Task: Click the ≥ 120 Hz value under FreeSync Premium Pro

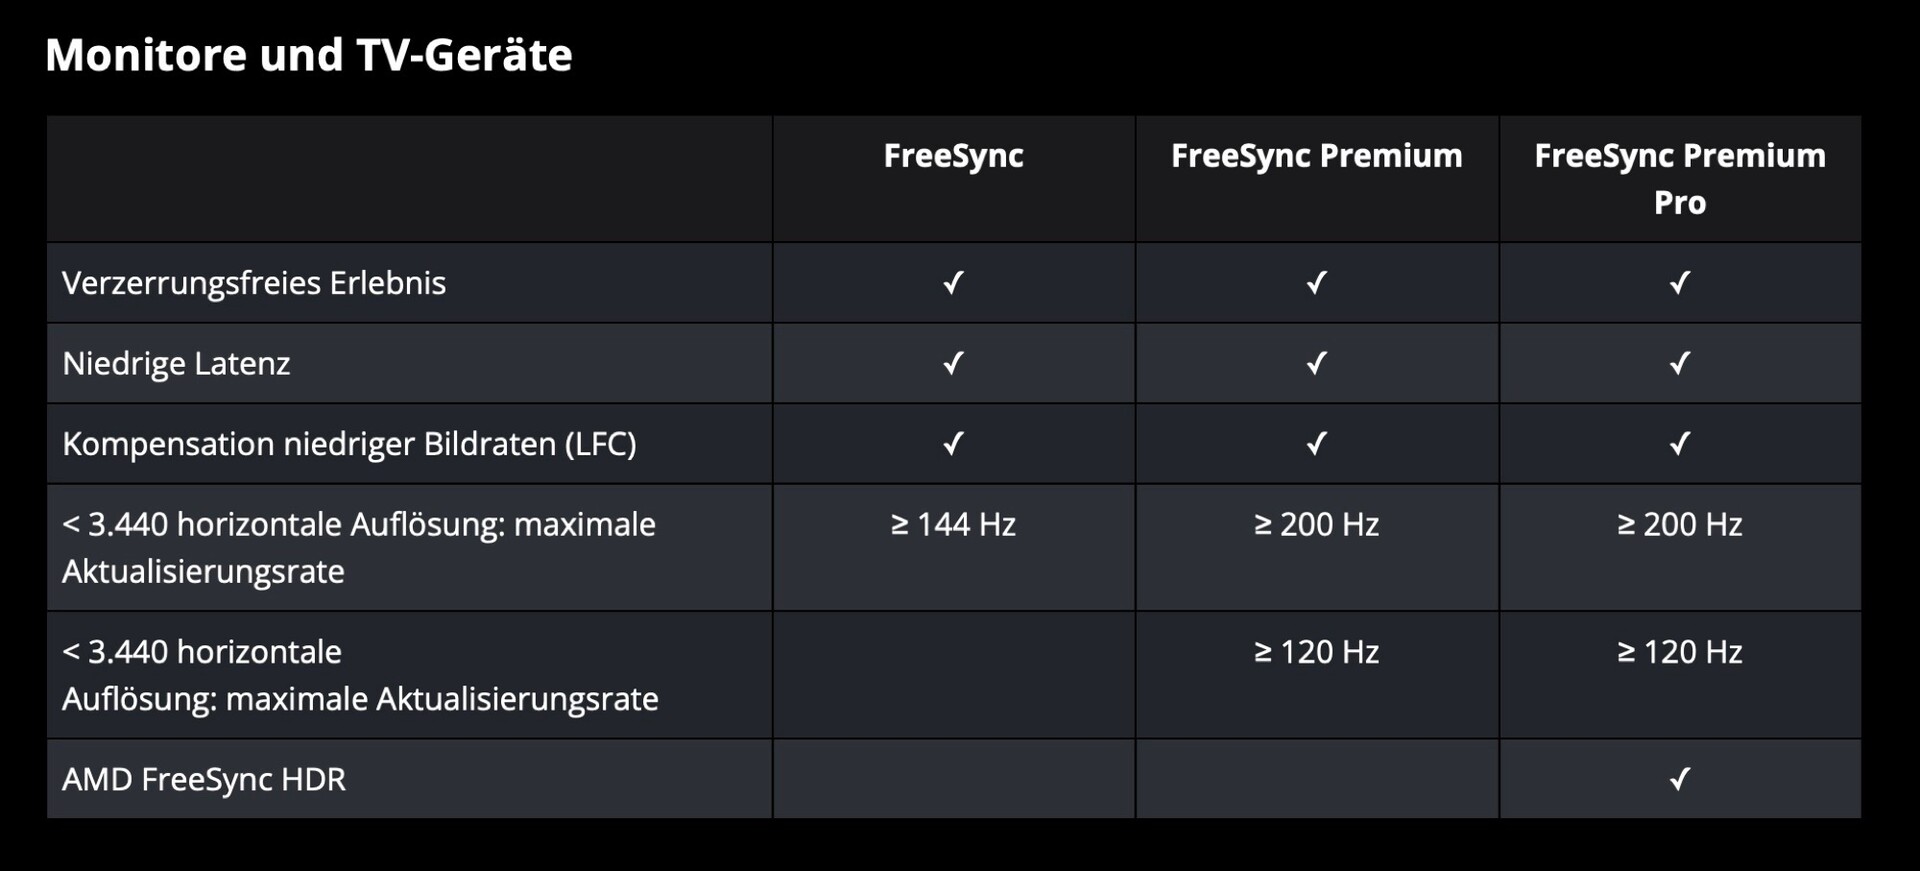Action: (x=1680, y=652)
